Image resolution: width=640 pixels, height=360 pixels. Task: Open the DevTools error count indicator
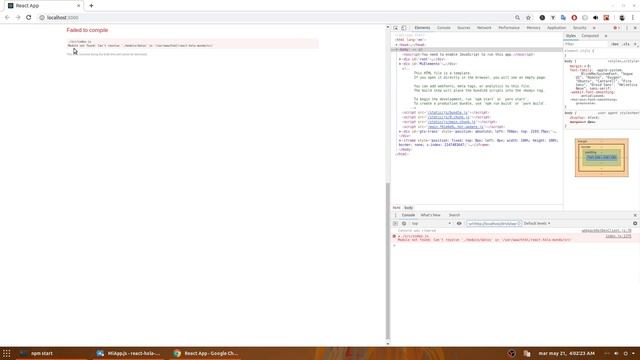click(616, 28)
